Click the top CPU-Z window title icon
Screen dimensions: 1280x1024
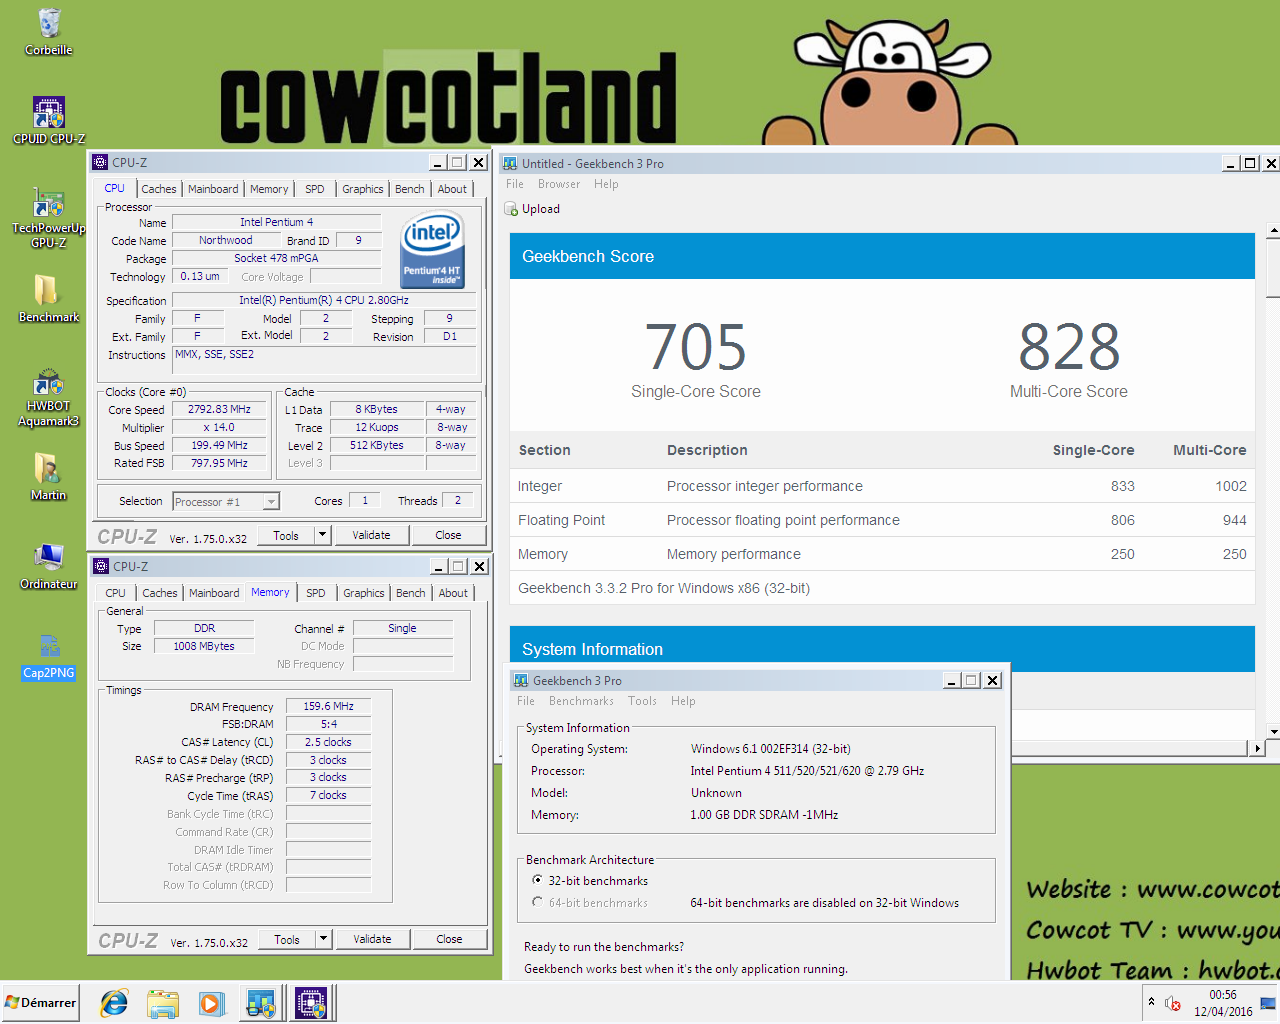pyautogui.click(x=100, y=162)
